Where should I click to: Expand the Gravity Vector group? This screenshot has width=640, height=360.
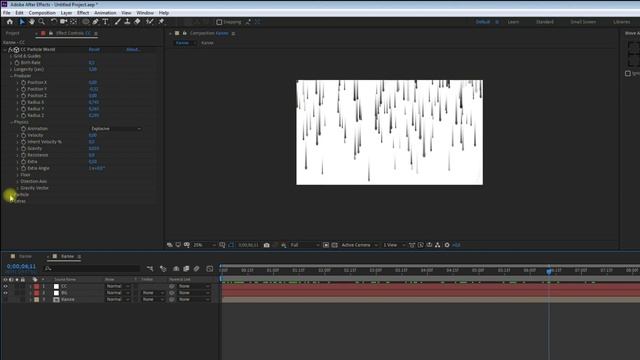point(18,188)
